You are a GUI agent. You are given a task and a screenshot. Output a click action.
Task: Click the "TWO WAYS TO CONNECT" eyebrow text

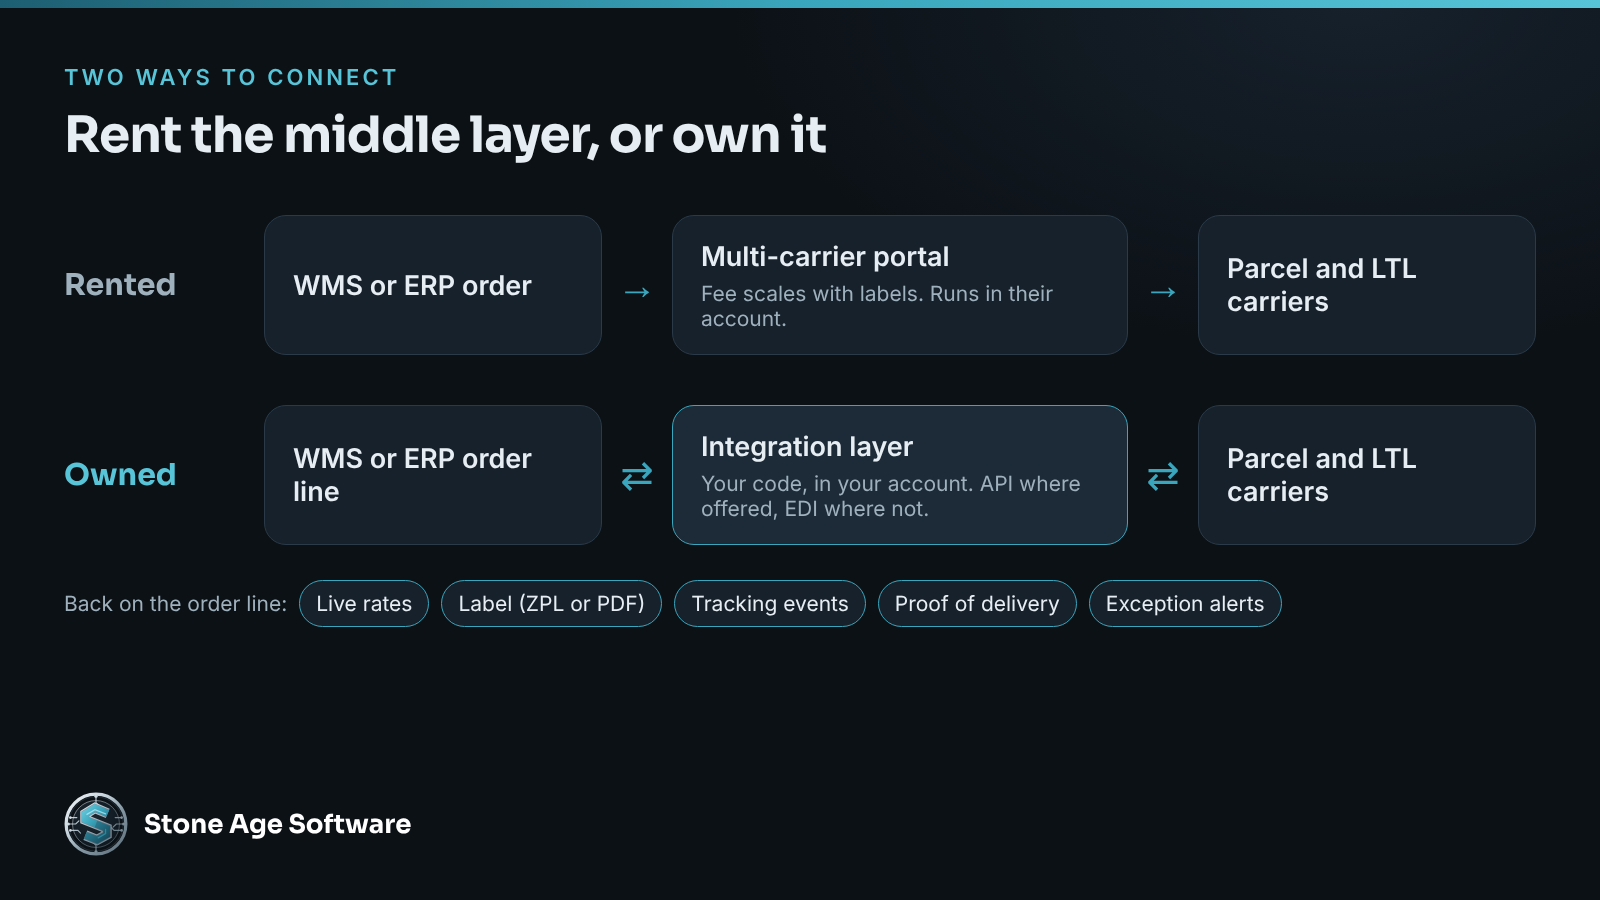click(231, 78)
